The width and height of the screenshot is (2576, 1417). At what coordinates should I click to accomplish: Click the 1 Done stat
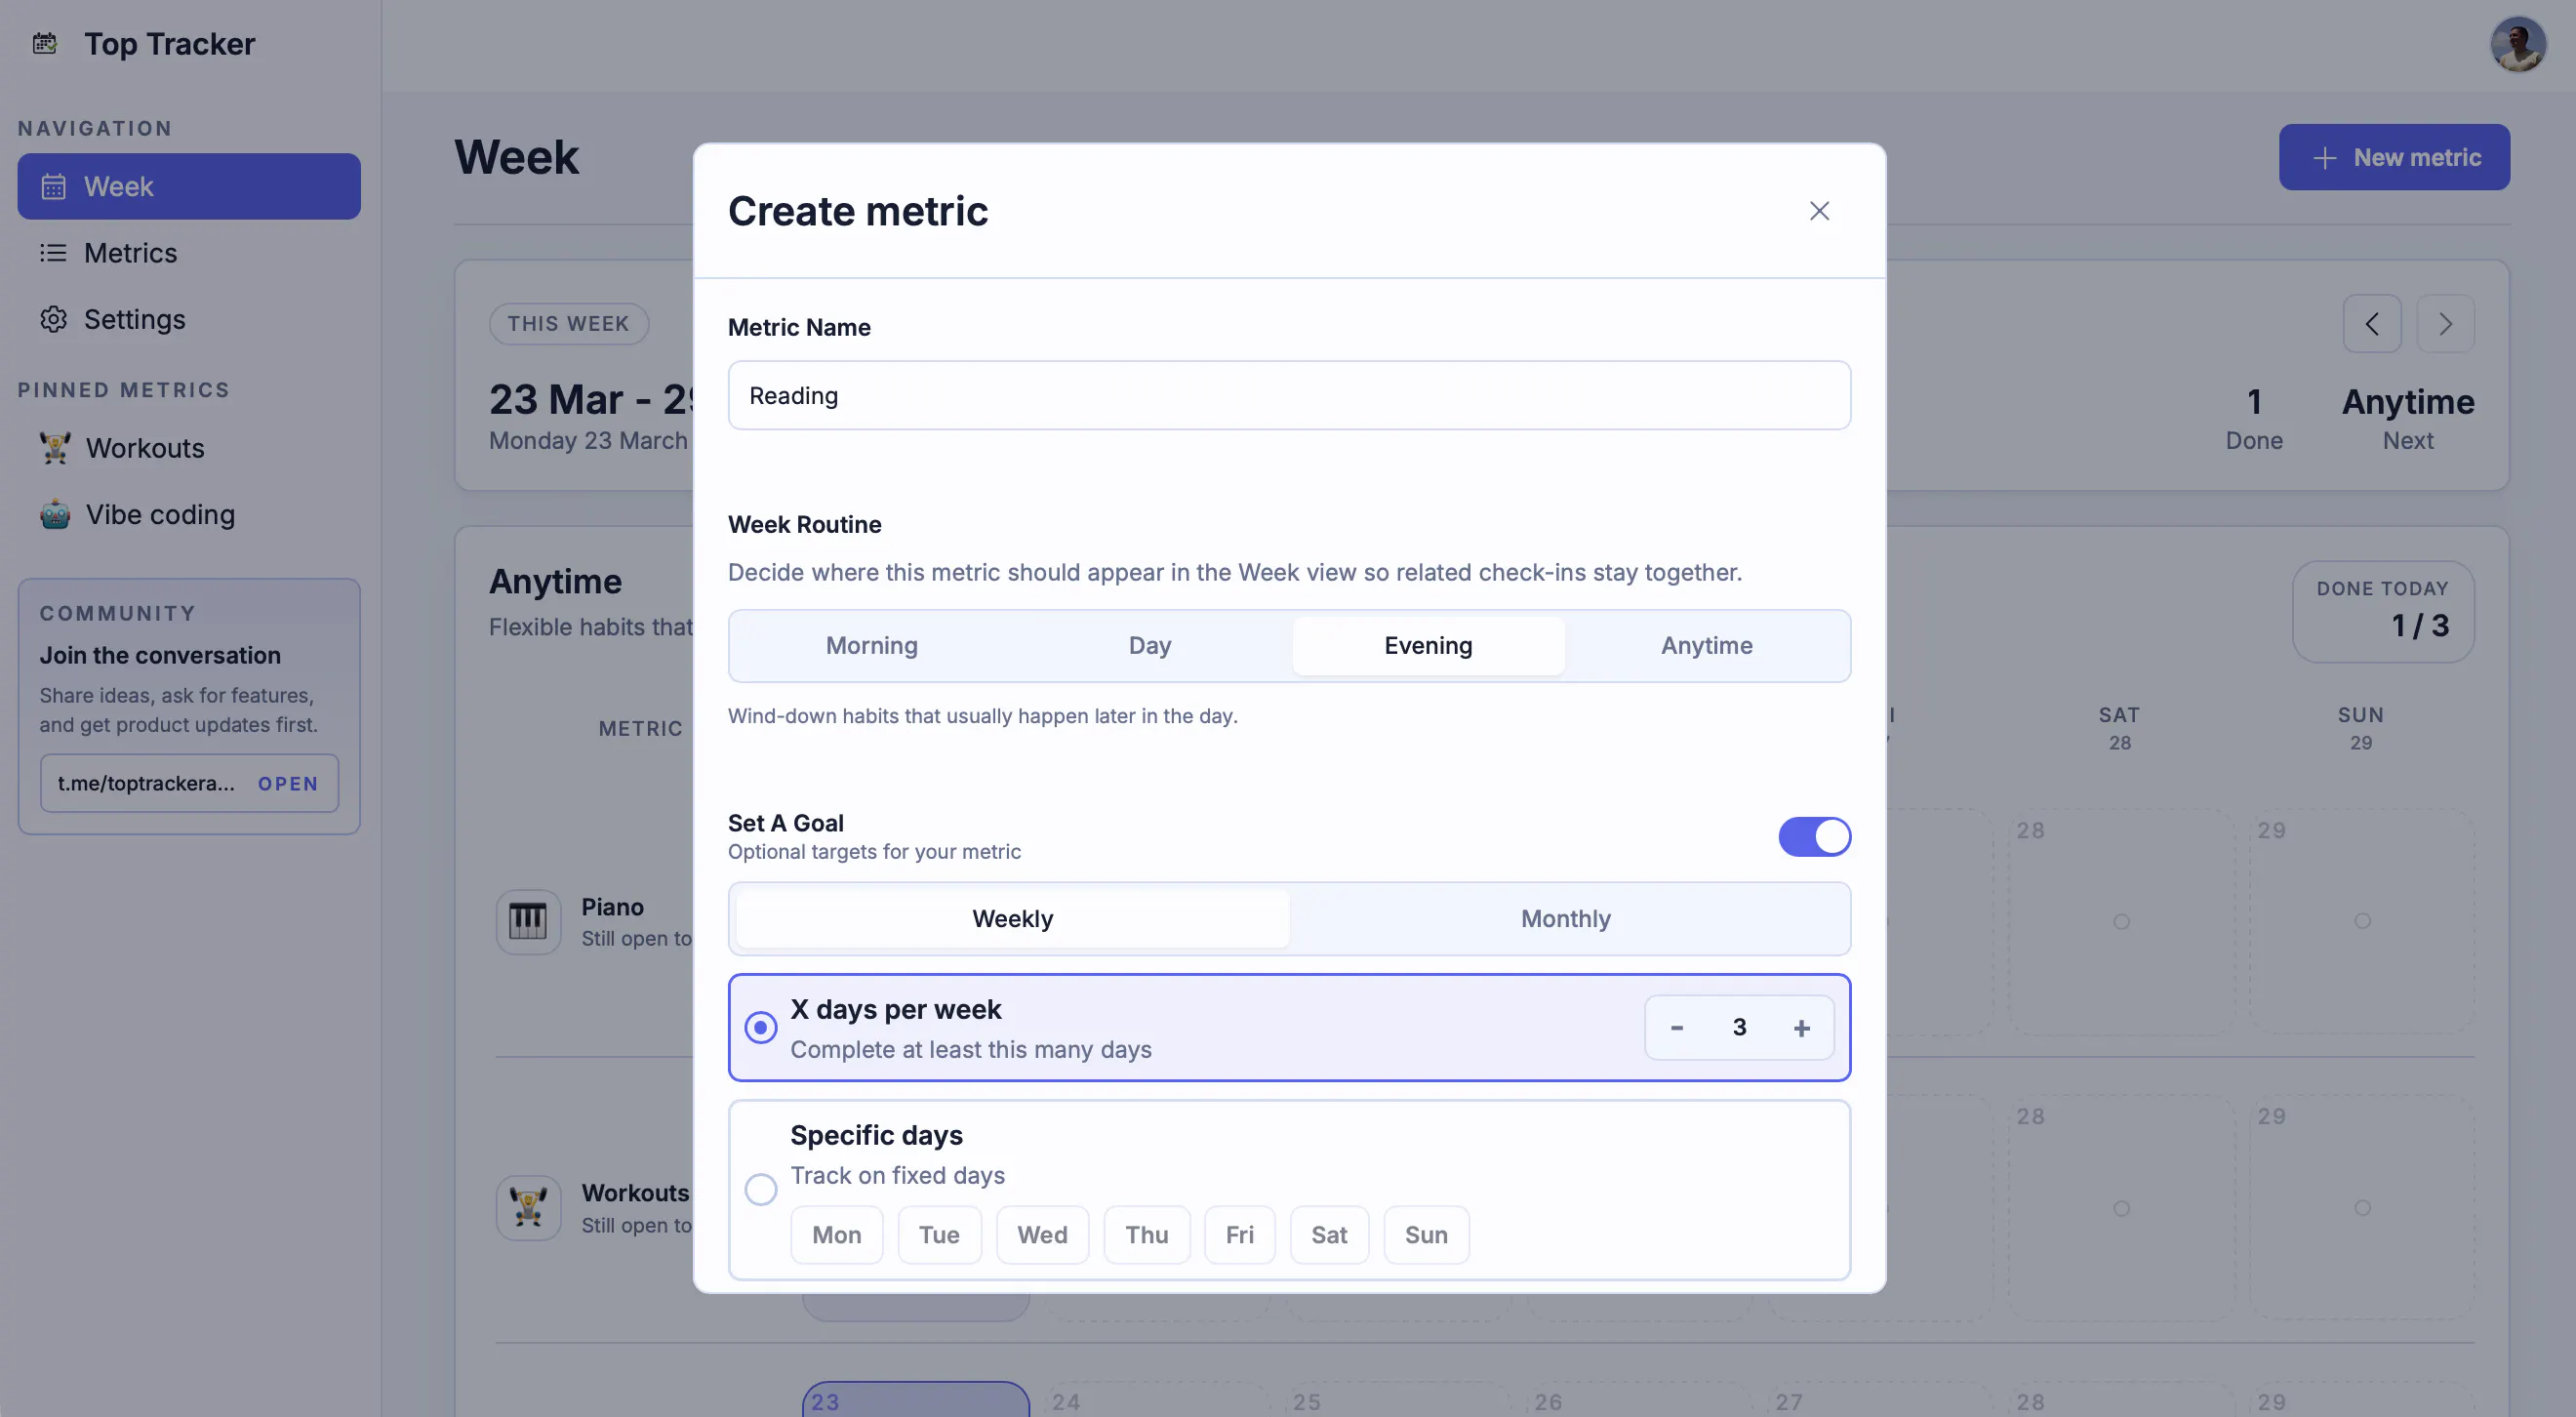pyautogui.click(x=2254, y=418)
